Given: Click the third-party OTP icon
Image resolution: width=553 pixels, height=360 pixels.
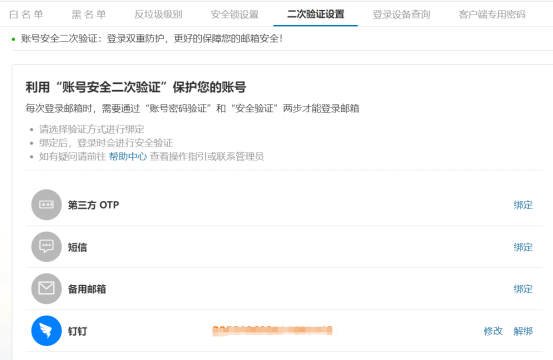Looking at the screenshot, I should (x=47, y=205).
